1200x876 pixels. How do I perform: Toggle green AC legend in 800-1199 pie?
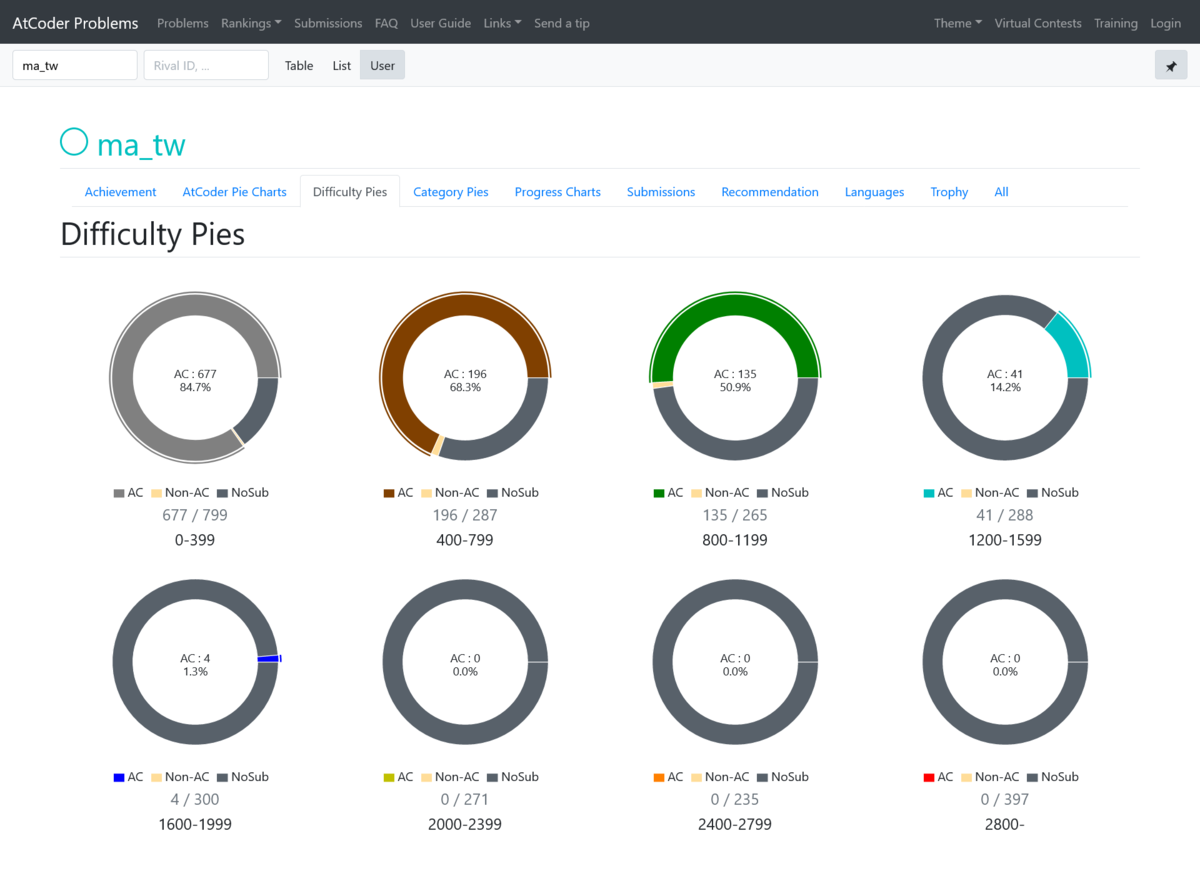[x=668, y=493]
